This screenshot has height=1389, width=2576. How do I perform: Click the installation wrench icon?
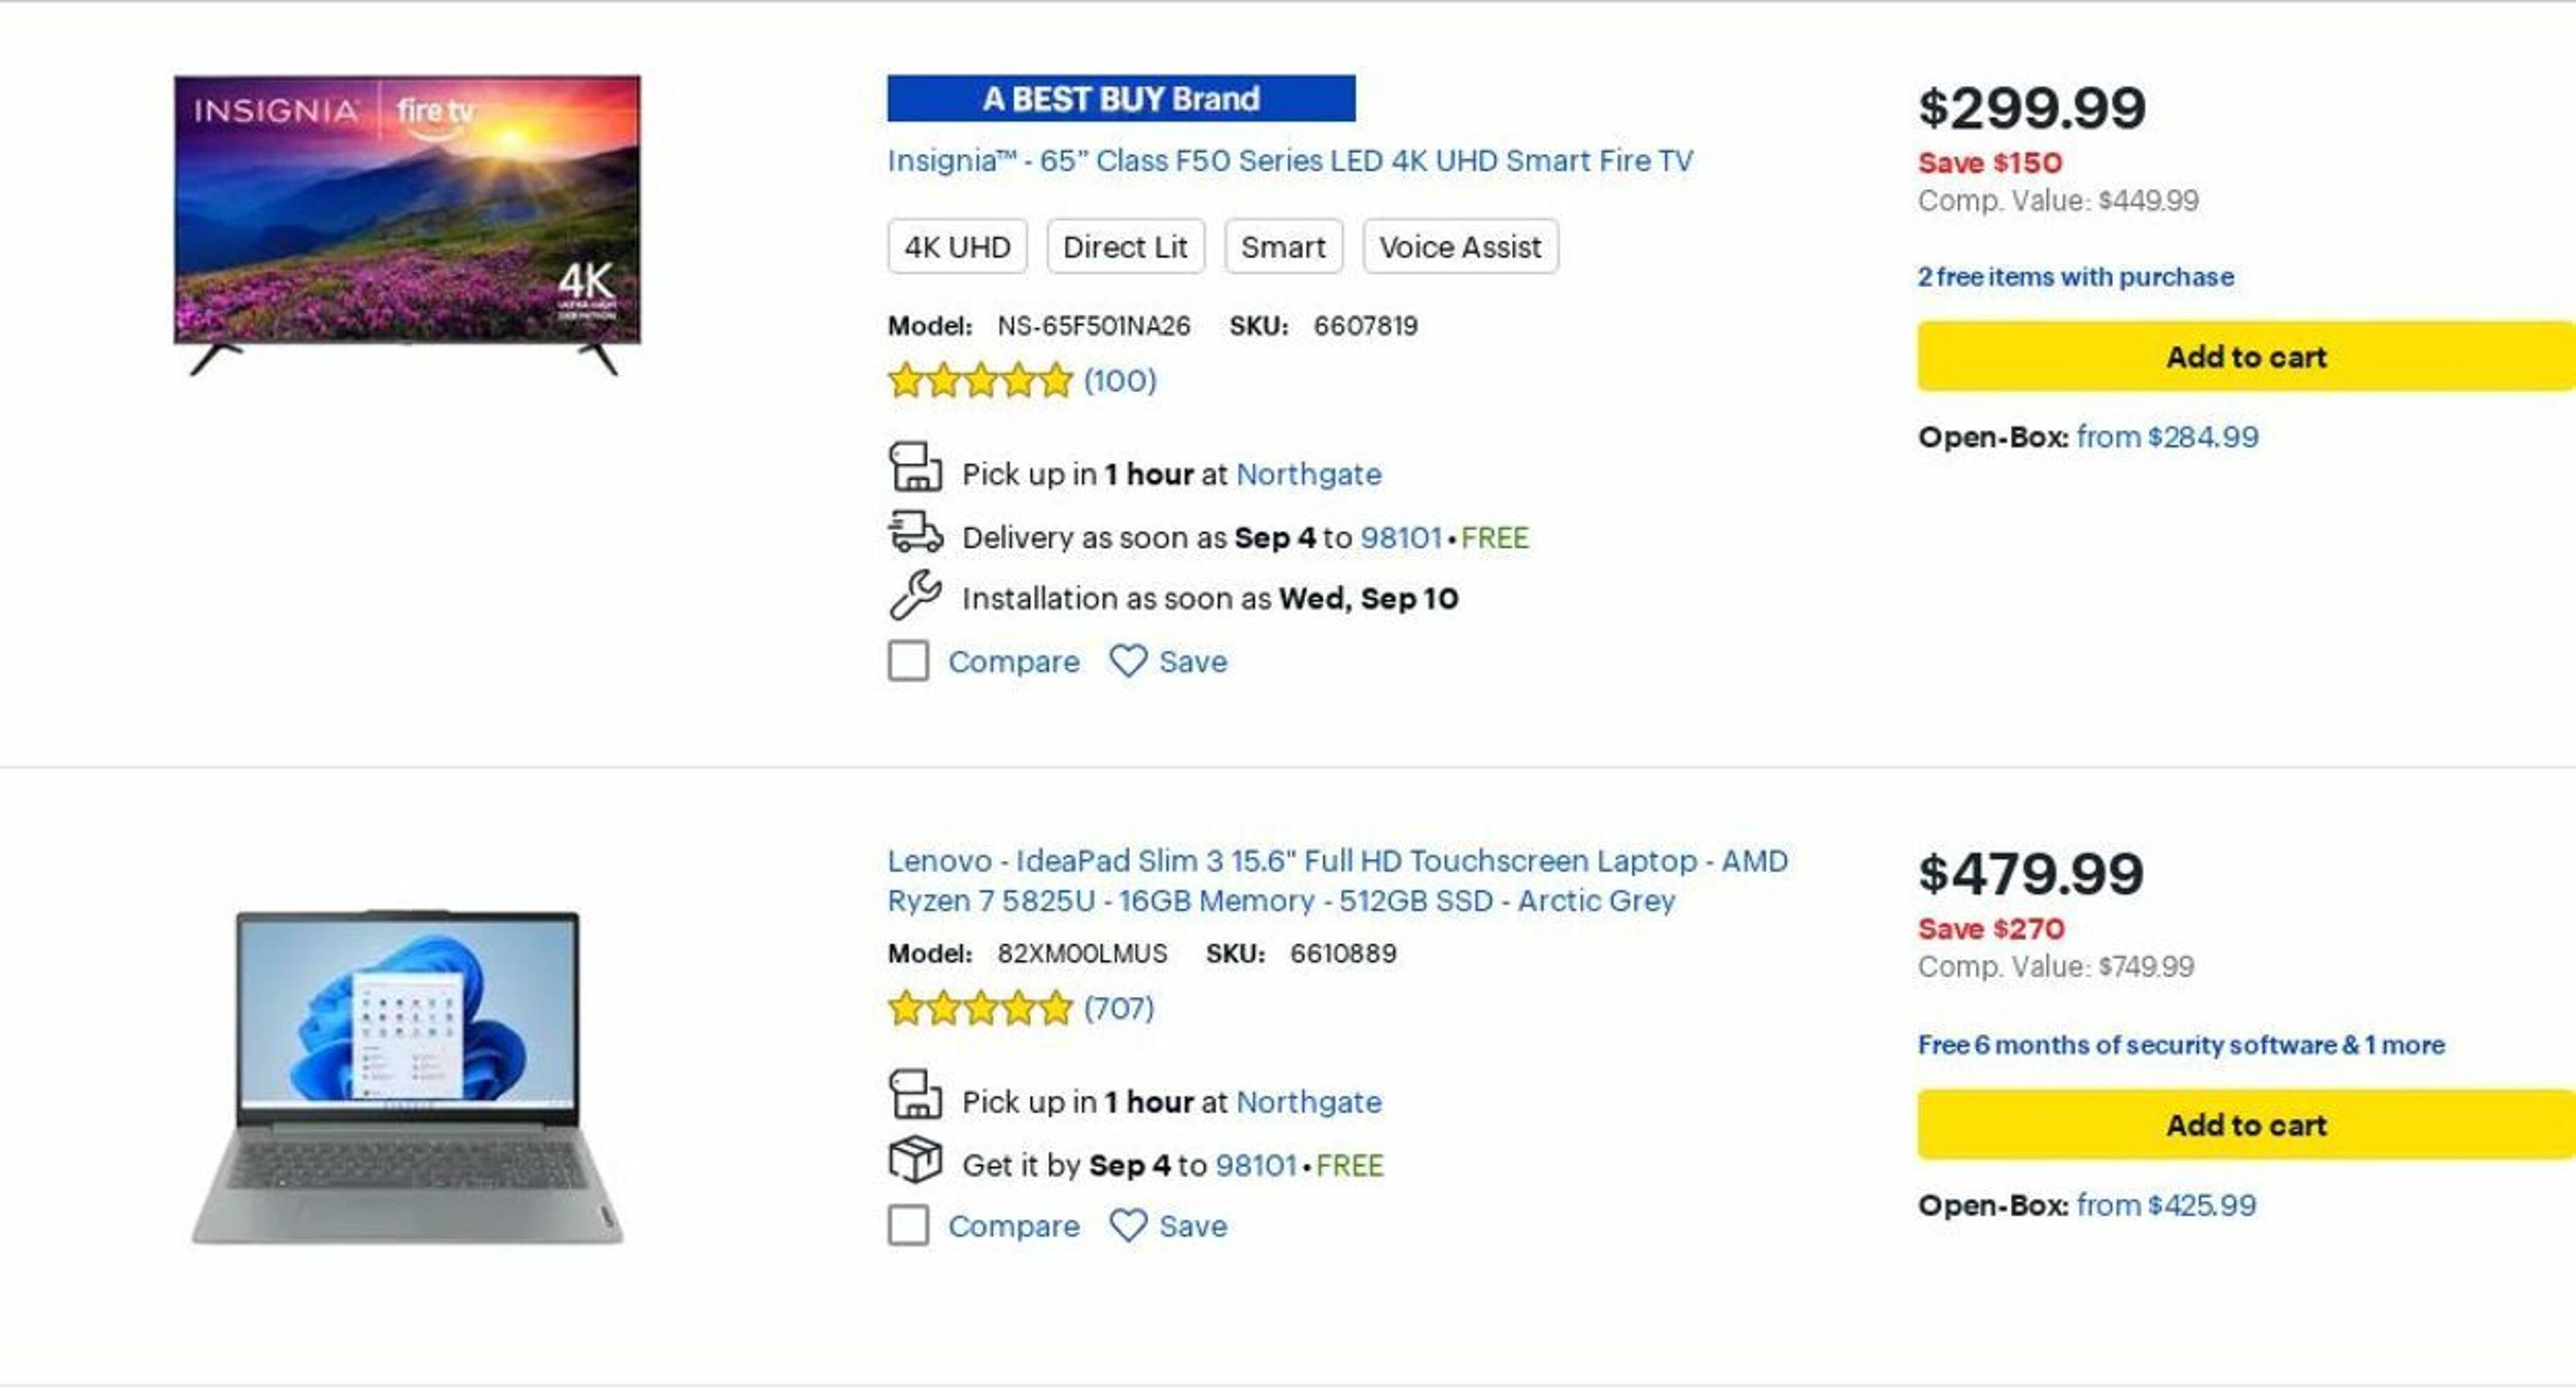(x=915, y=595)
